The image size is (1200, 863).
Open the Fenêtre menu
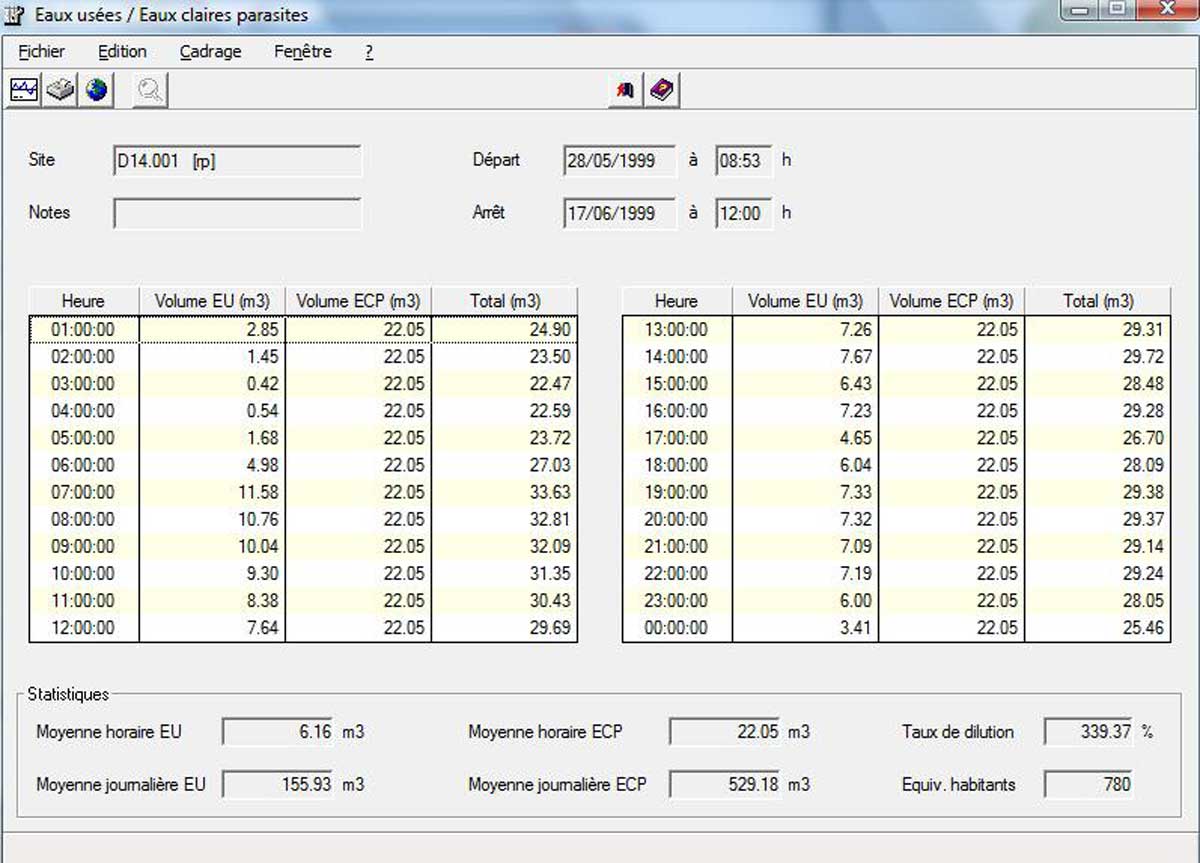302,52
